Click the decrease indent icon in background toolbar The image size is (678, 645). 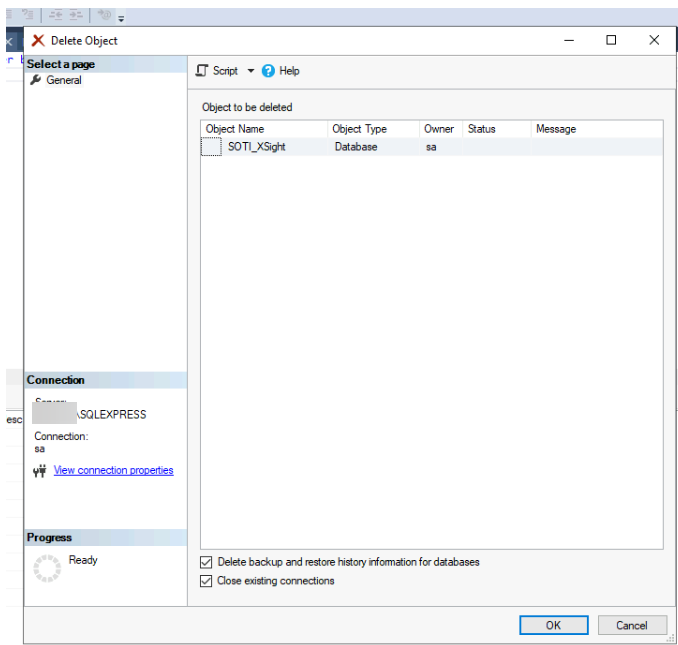coord(56,15)
